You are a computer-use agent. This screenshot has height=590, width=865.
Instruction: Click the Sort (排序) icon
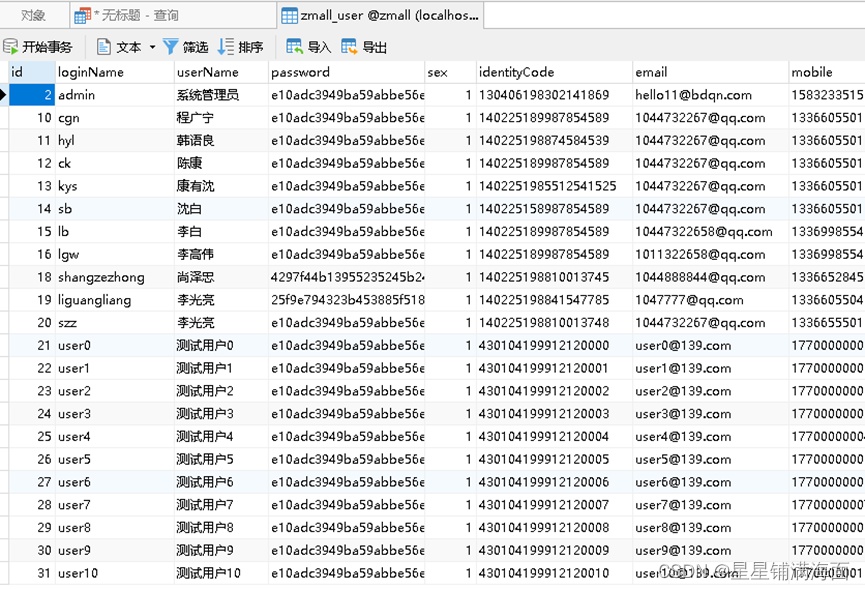(x=226, y=47)
